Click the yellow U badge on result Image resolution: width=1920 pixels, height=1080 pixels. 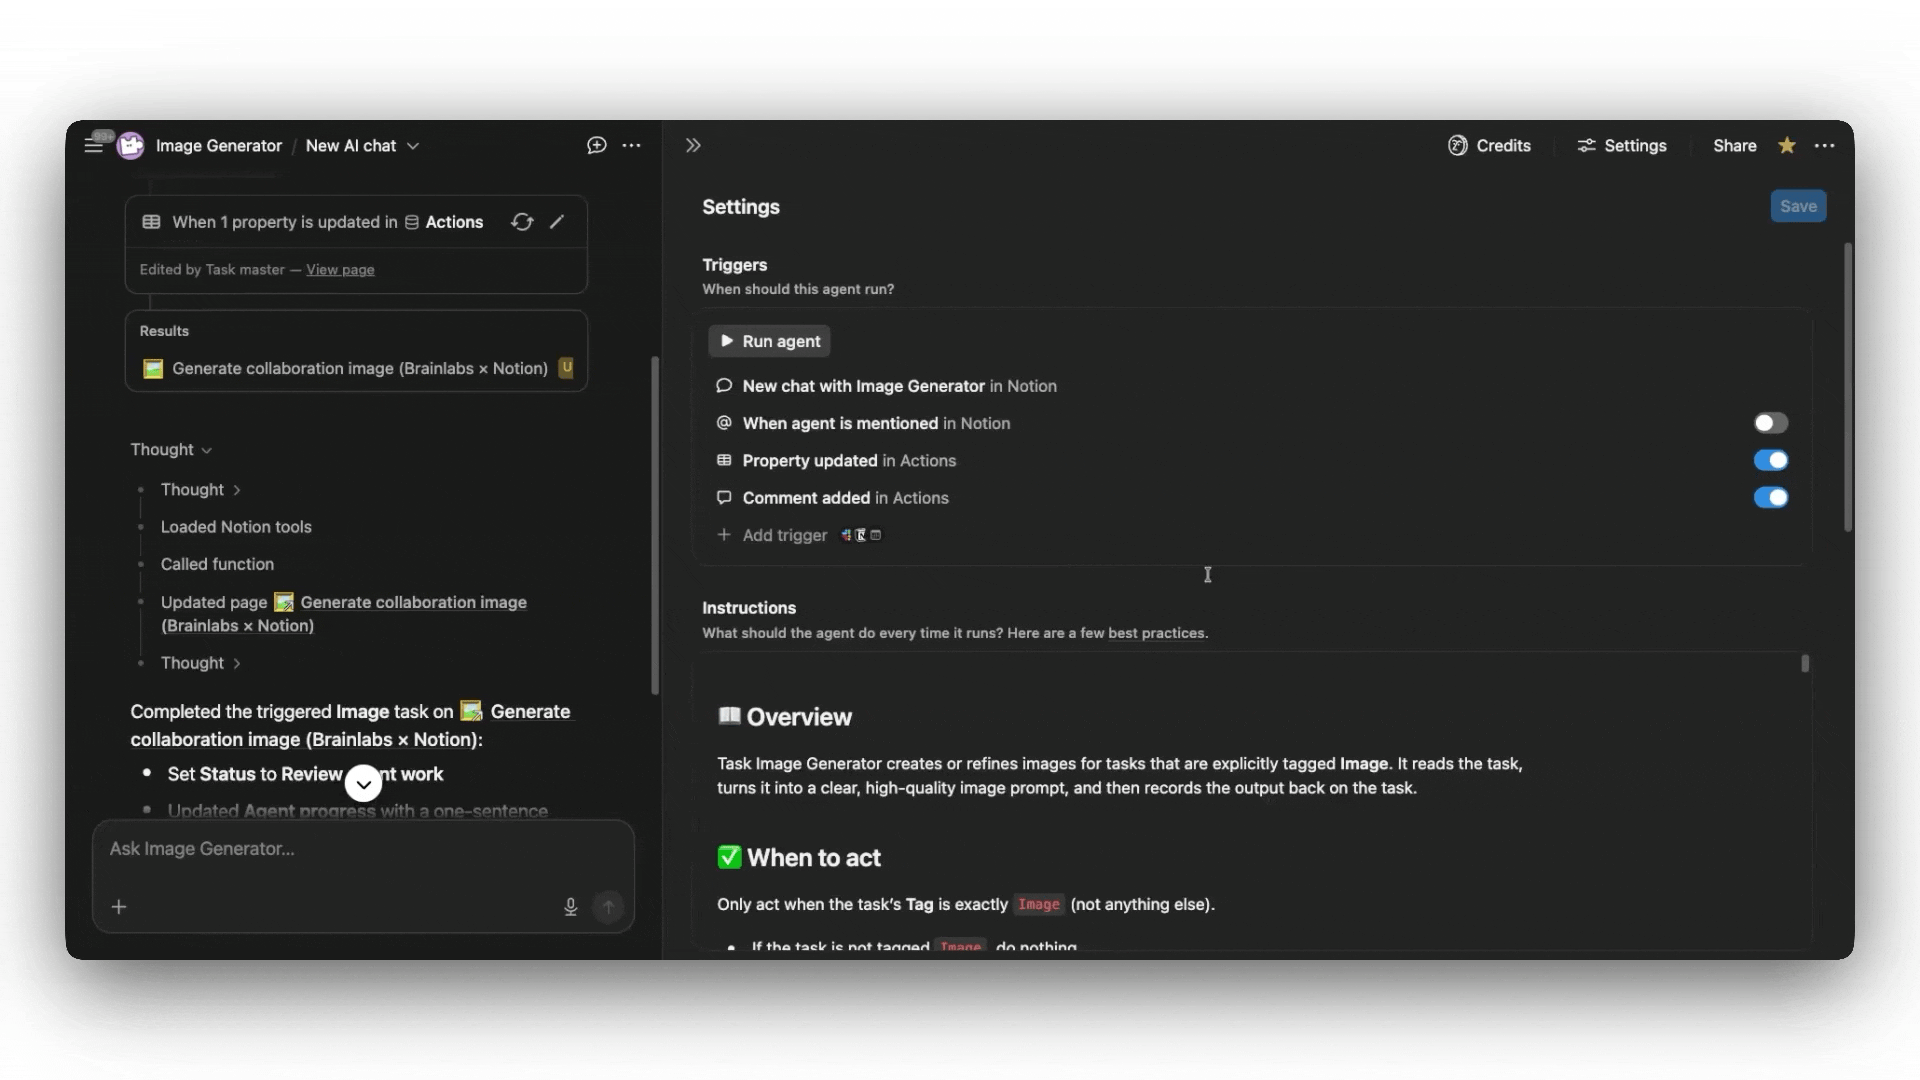[566, 368]
